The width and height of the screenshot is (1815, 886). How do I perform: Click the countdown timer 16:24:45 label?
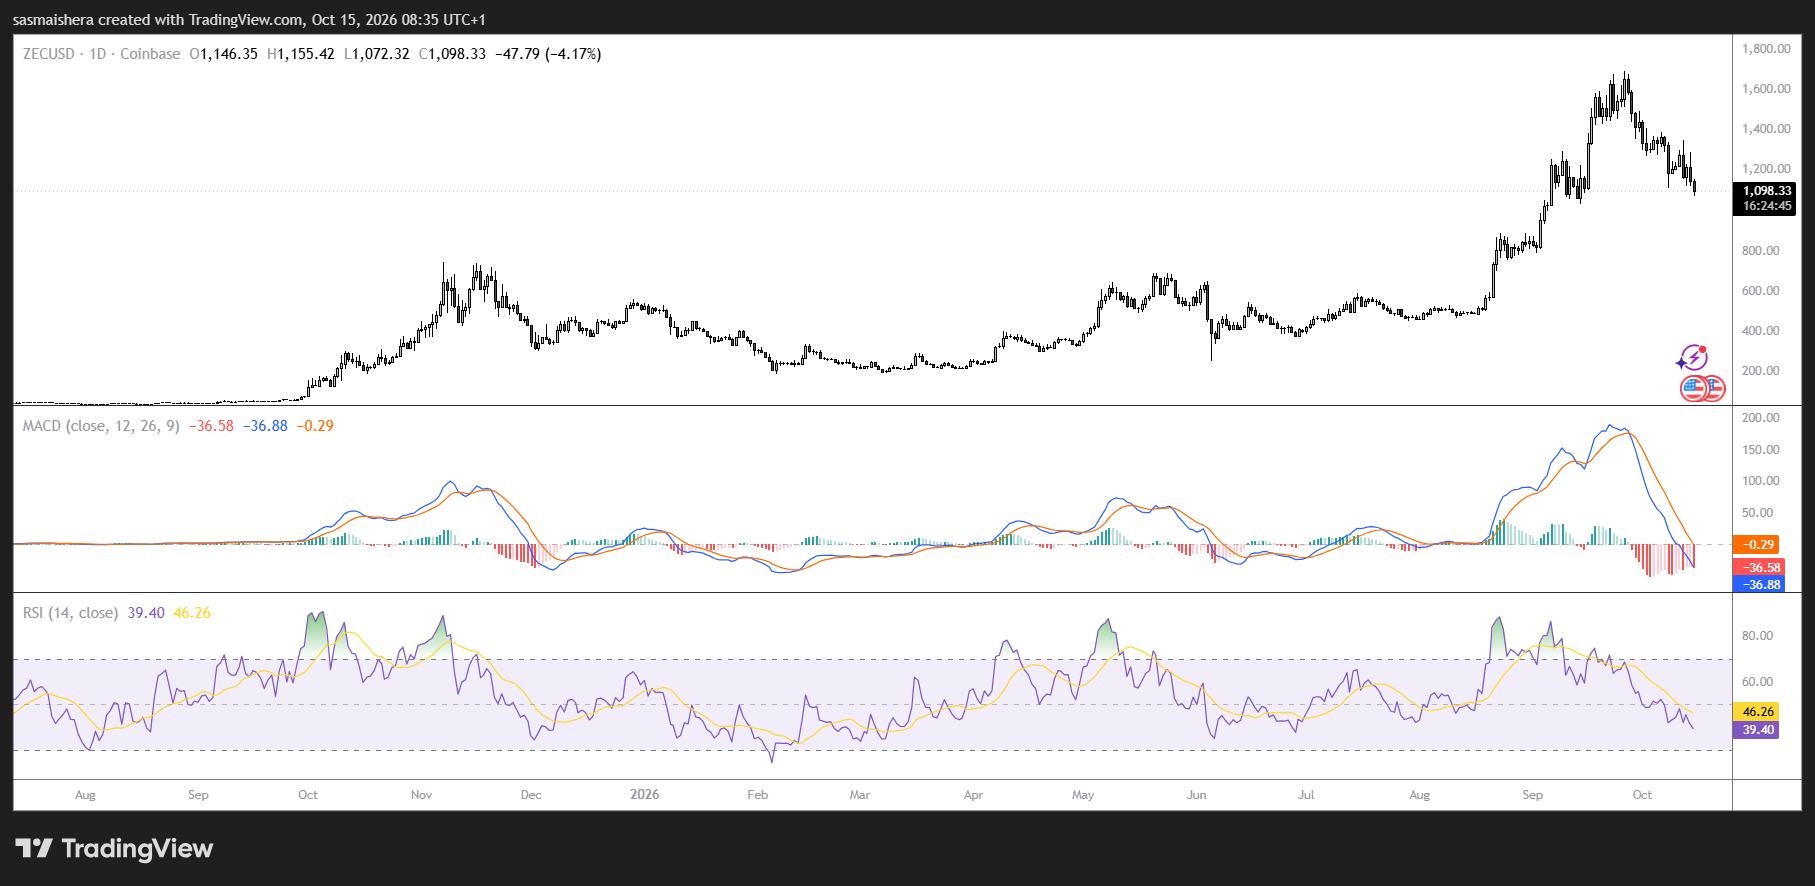pos(1767,206)
